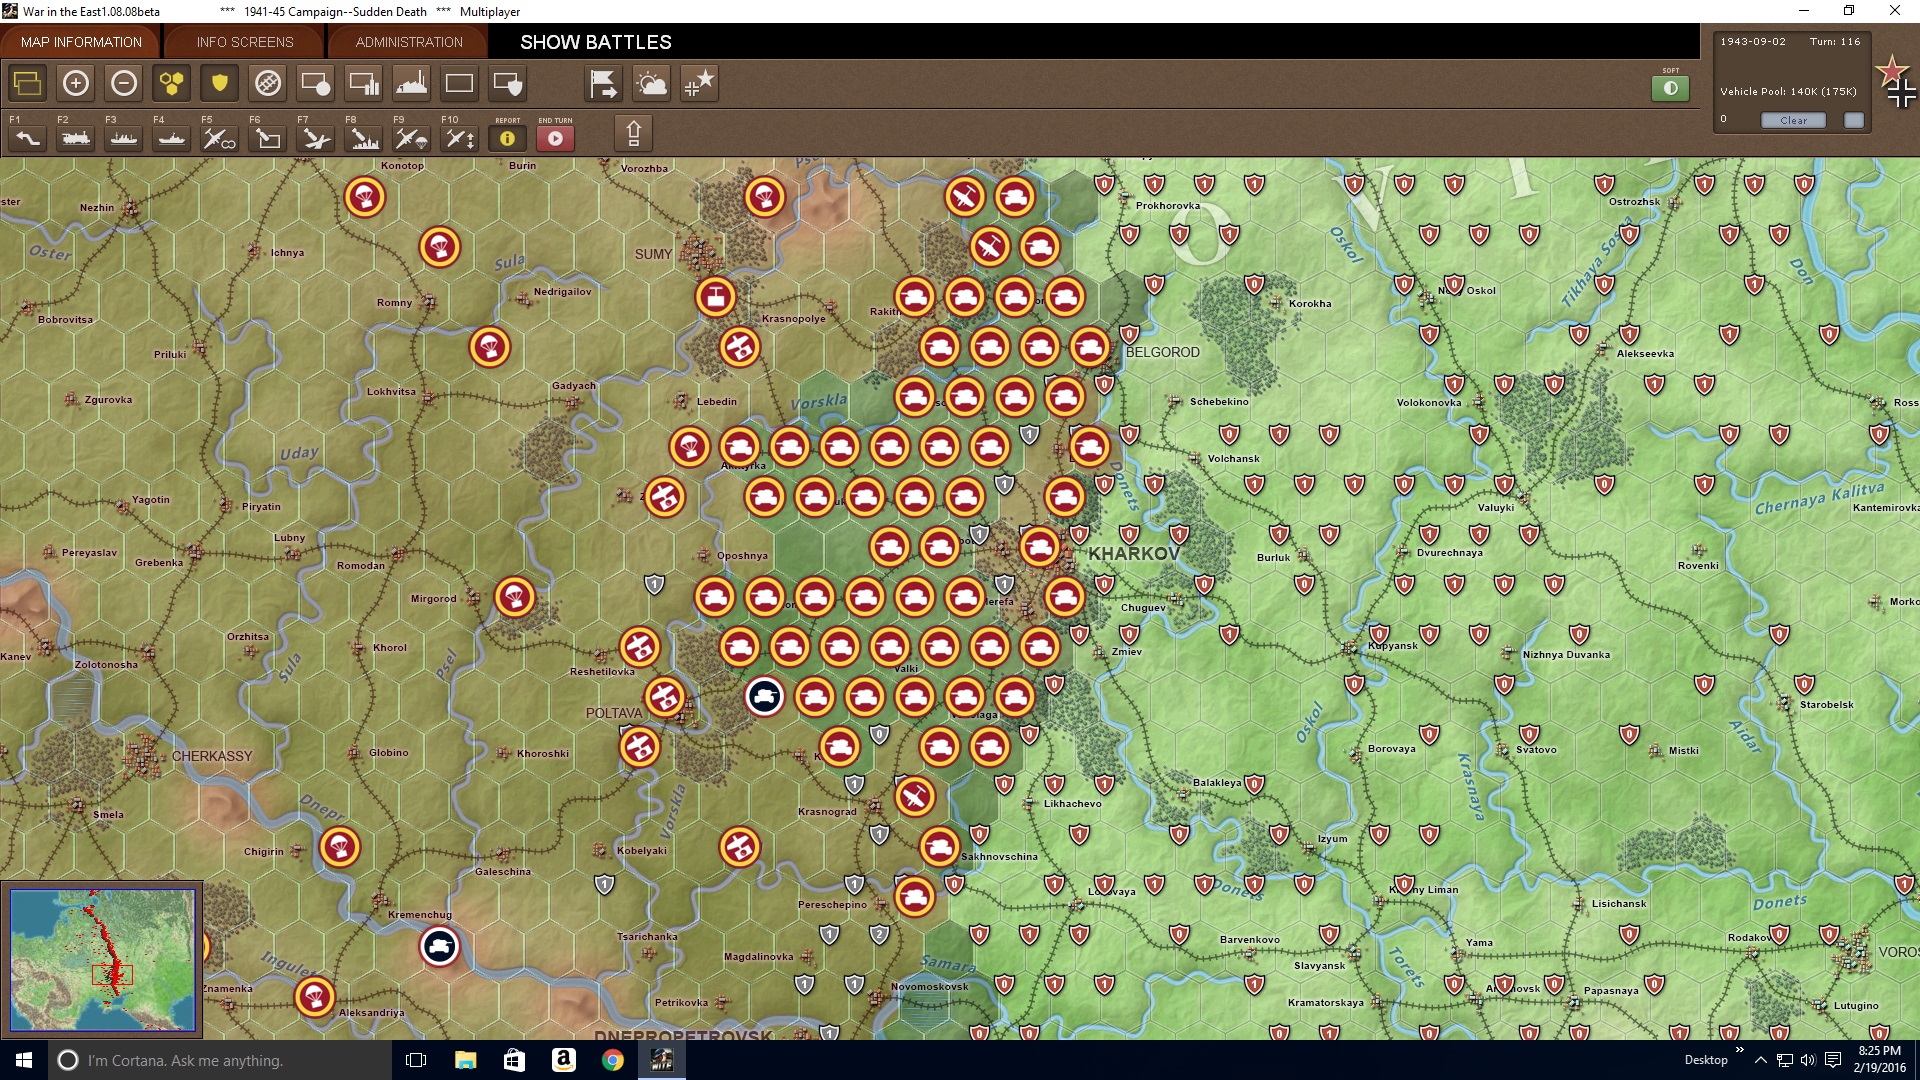Select F9 air transport parachute icon
The image size is (1920, 1080).
[x=412, y=138]
